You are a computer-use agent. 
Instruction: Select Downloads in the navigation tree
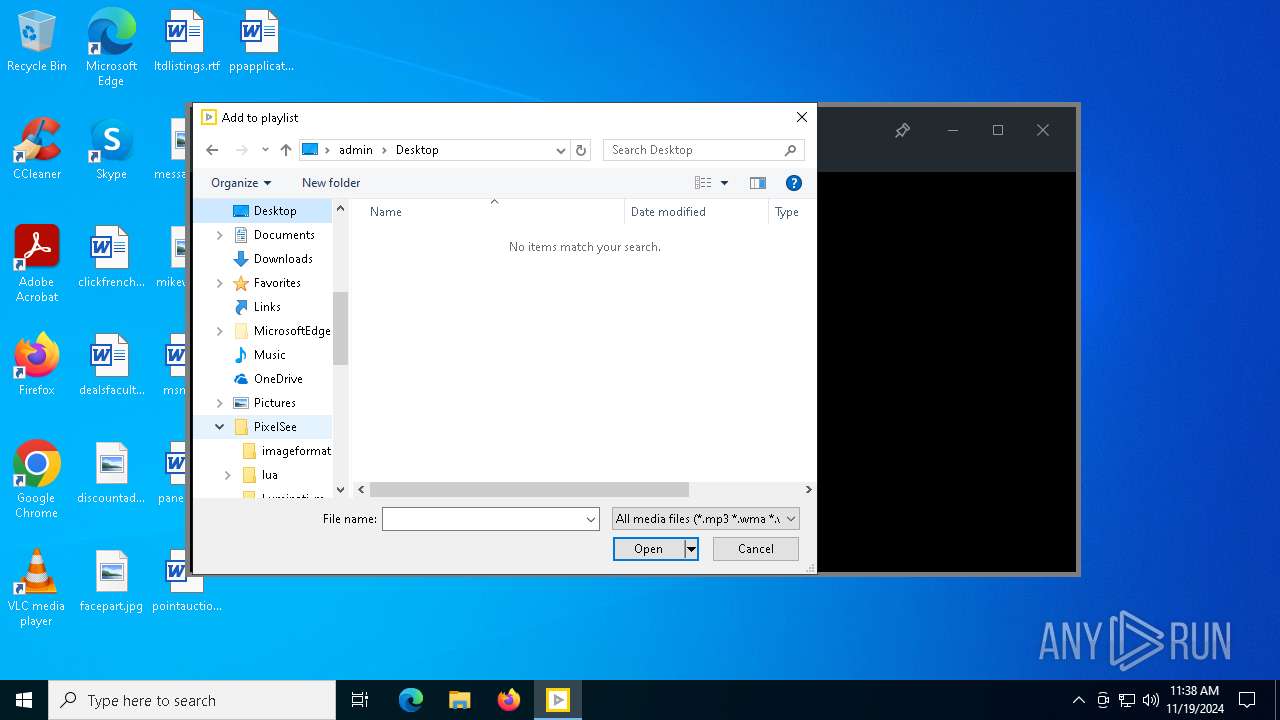tap(283, 259)
